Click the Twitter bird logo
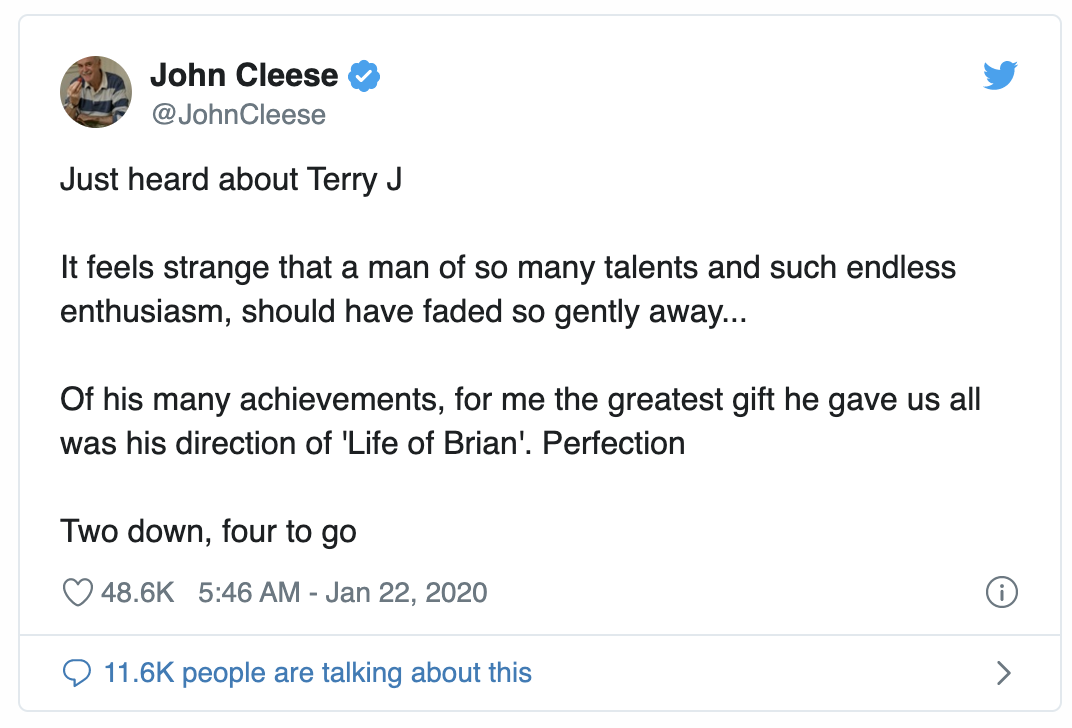 999,76
